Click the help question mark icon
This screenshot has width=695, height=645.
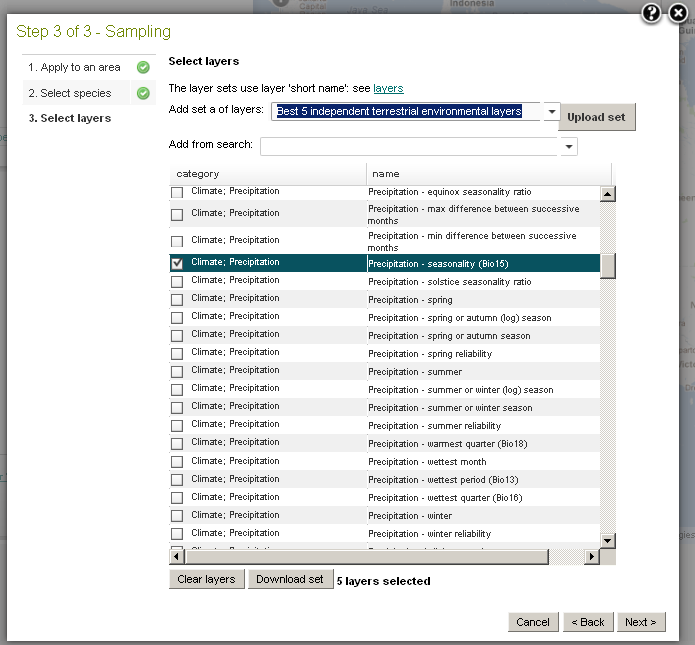(x=652, y=13)
